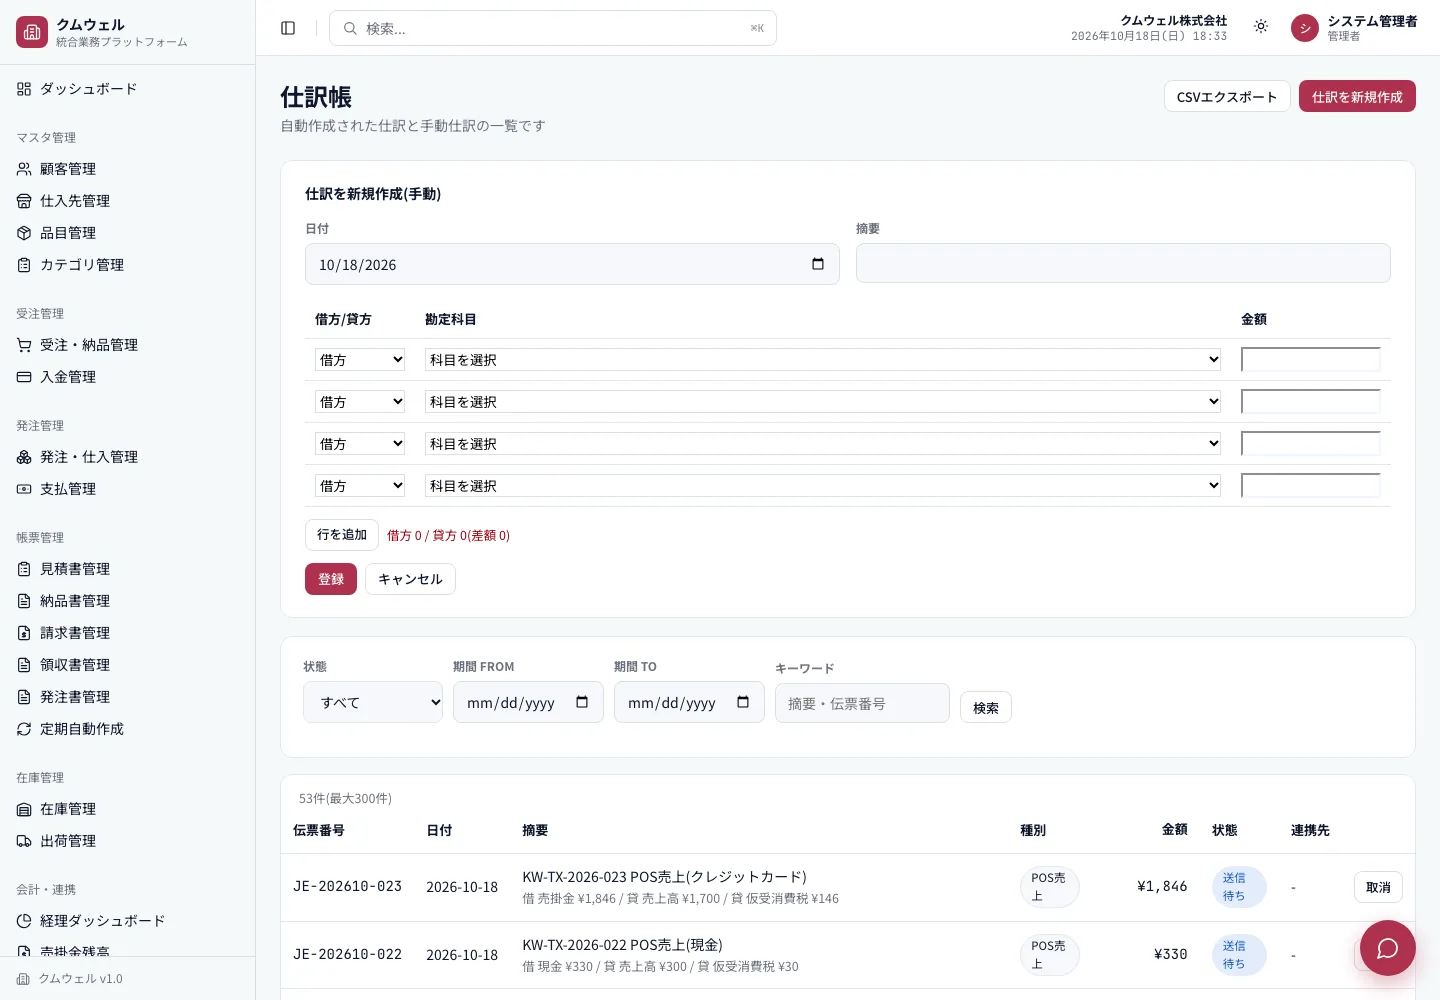Open first row 借方 debit/credit dropdown

pos(360,360)
